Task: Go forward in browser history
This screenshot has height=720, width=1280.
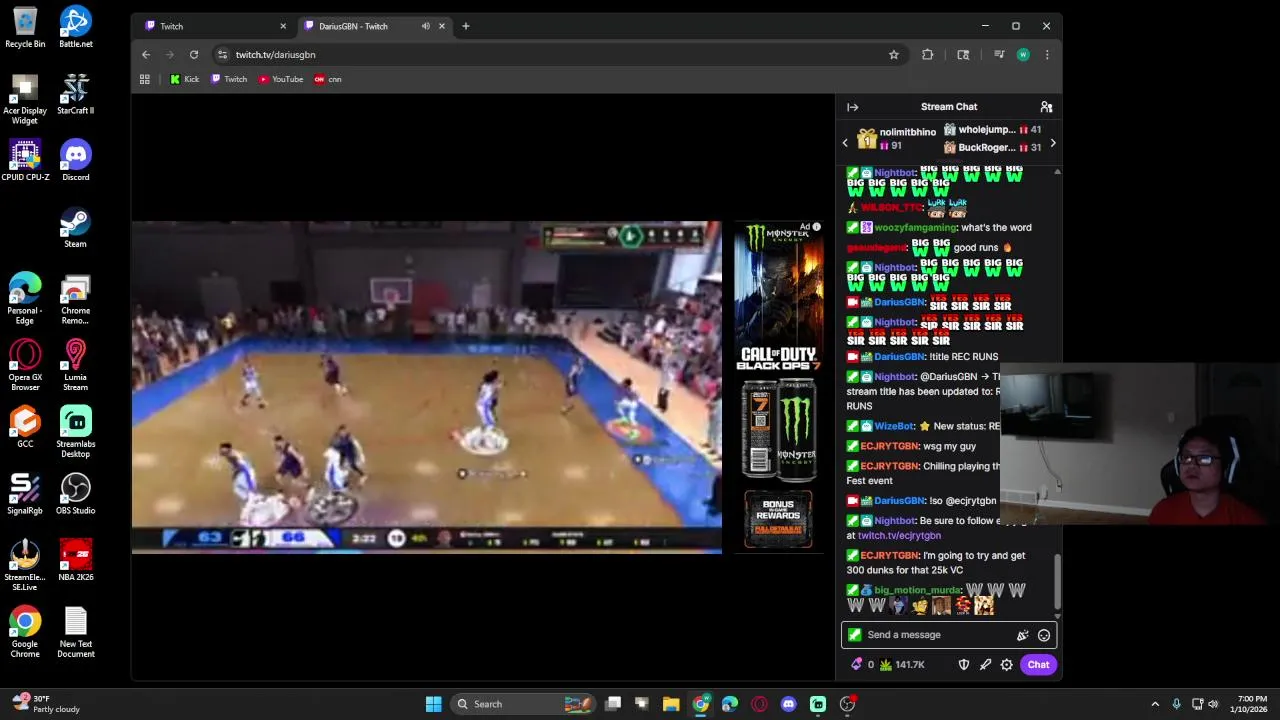Action: [x=170, y=55]
